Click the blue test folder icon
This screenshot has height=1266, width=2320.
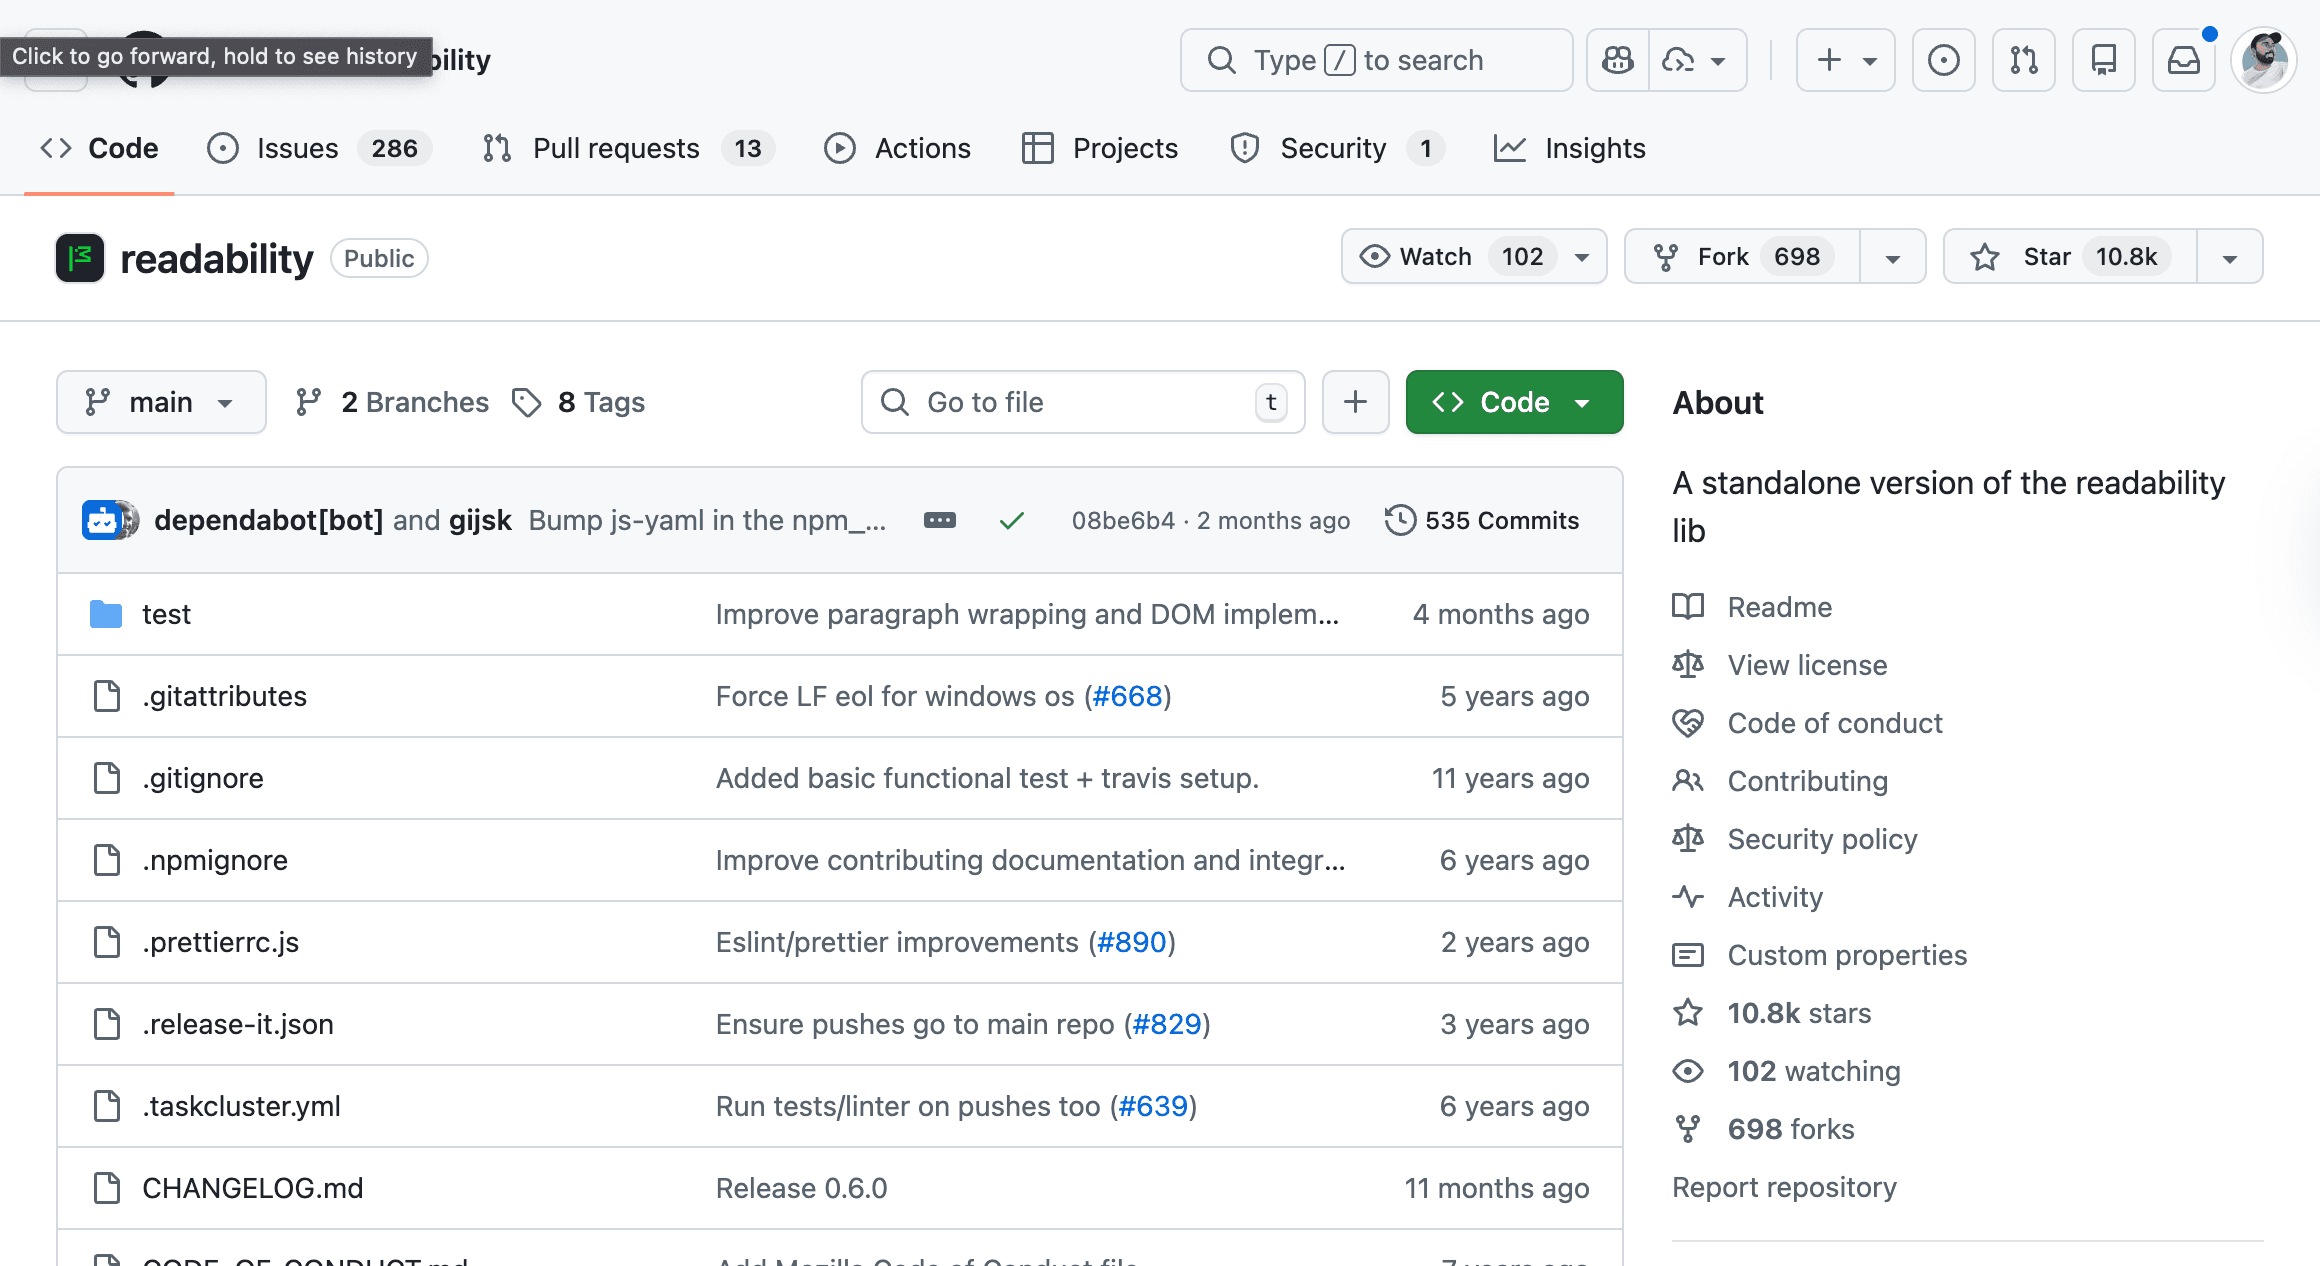[x=107, y=613]
